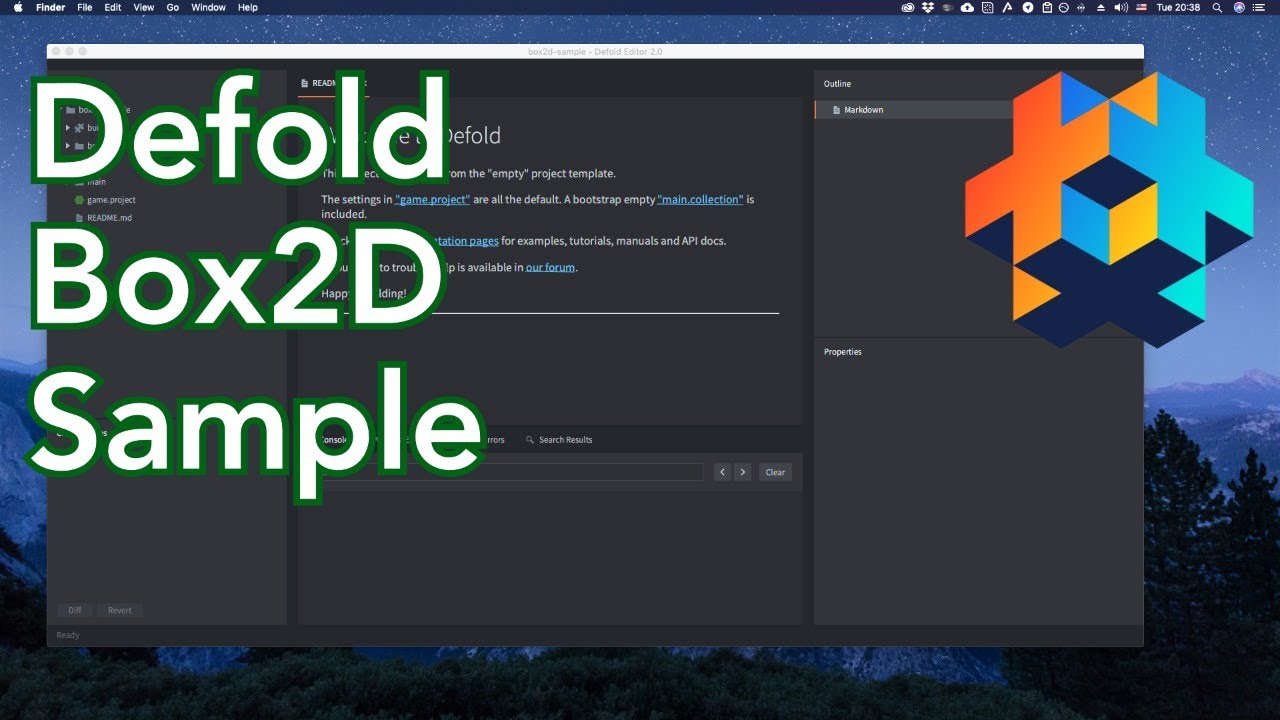This screenshot has width=1280, height=720.
Task: Open the documentation pages link
Action: [464, 241]
